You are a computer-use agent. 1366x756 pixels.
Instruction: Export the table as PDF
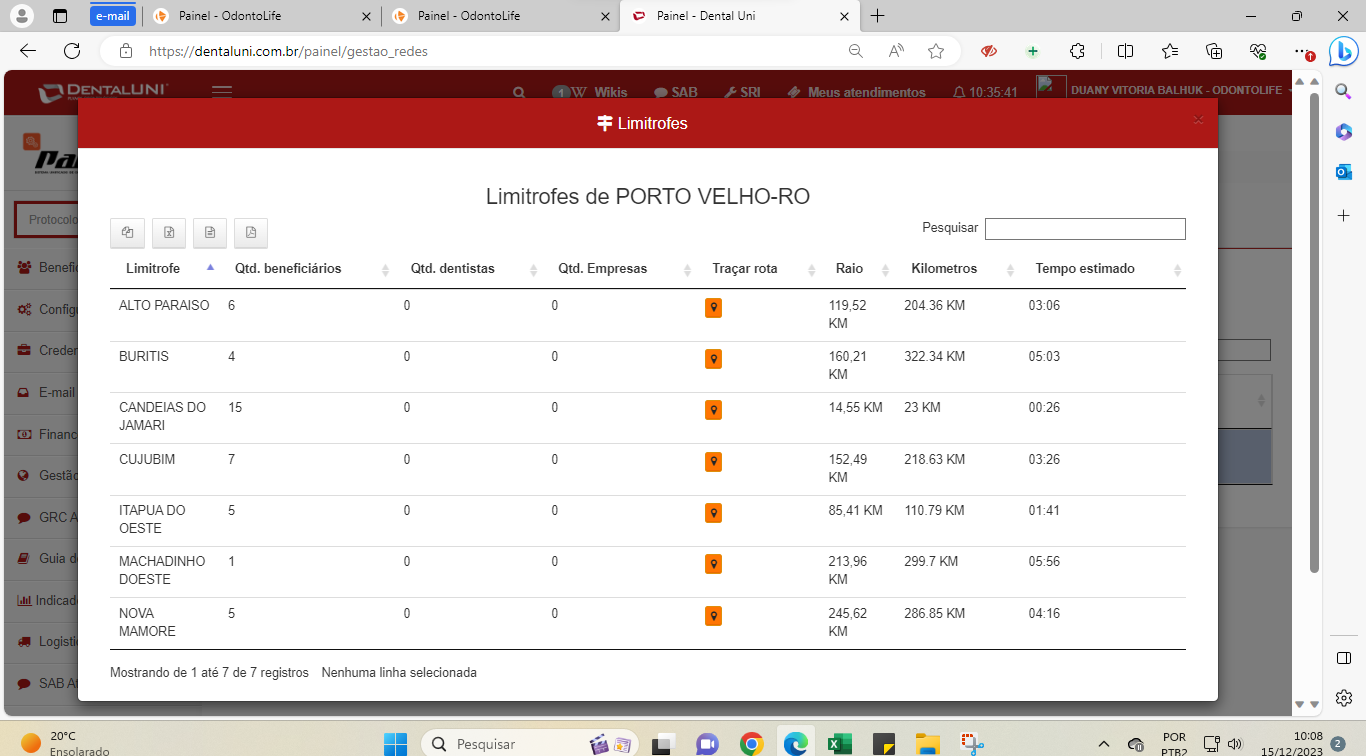[251, 233]
